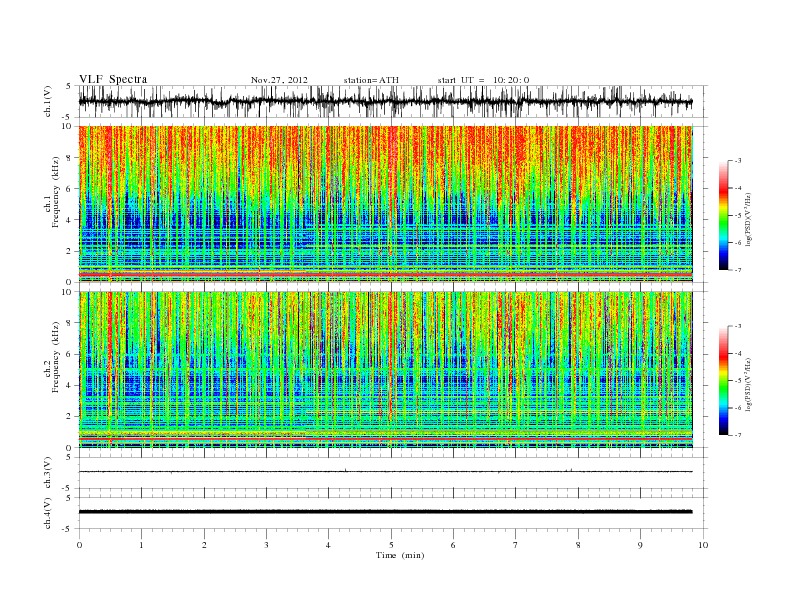The image size is (792, 612).
Task: Click the red band near 0.5 kHz in ch.1 spectrogram
Action: click(385, 274)
